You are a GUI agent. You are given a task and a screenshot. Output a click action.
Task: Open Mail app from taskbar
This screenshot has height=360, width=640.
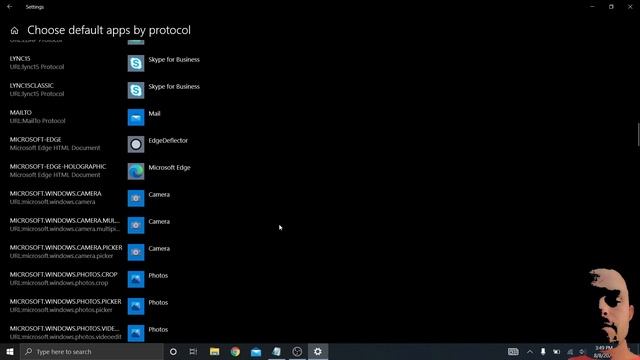(256, 351)
